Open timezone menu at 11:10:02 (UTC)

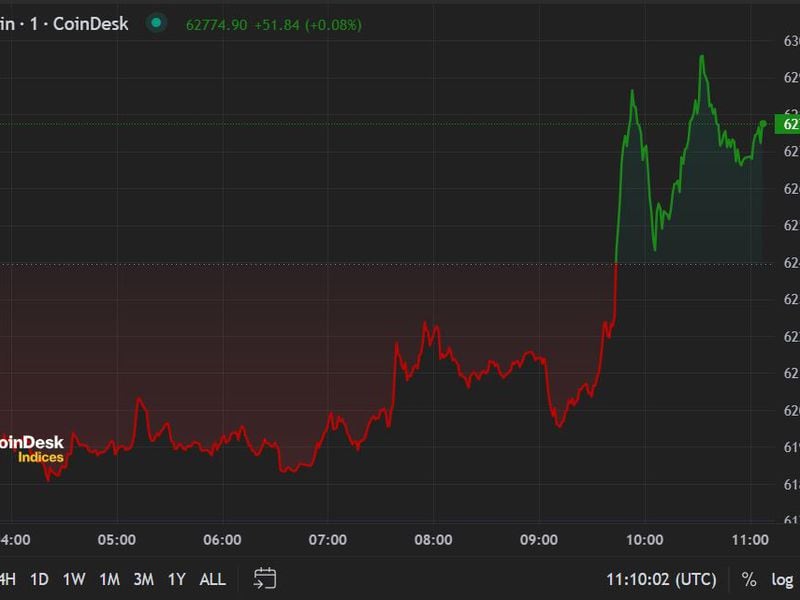[x=662, y=579]
